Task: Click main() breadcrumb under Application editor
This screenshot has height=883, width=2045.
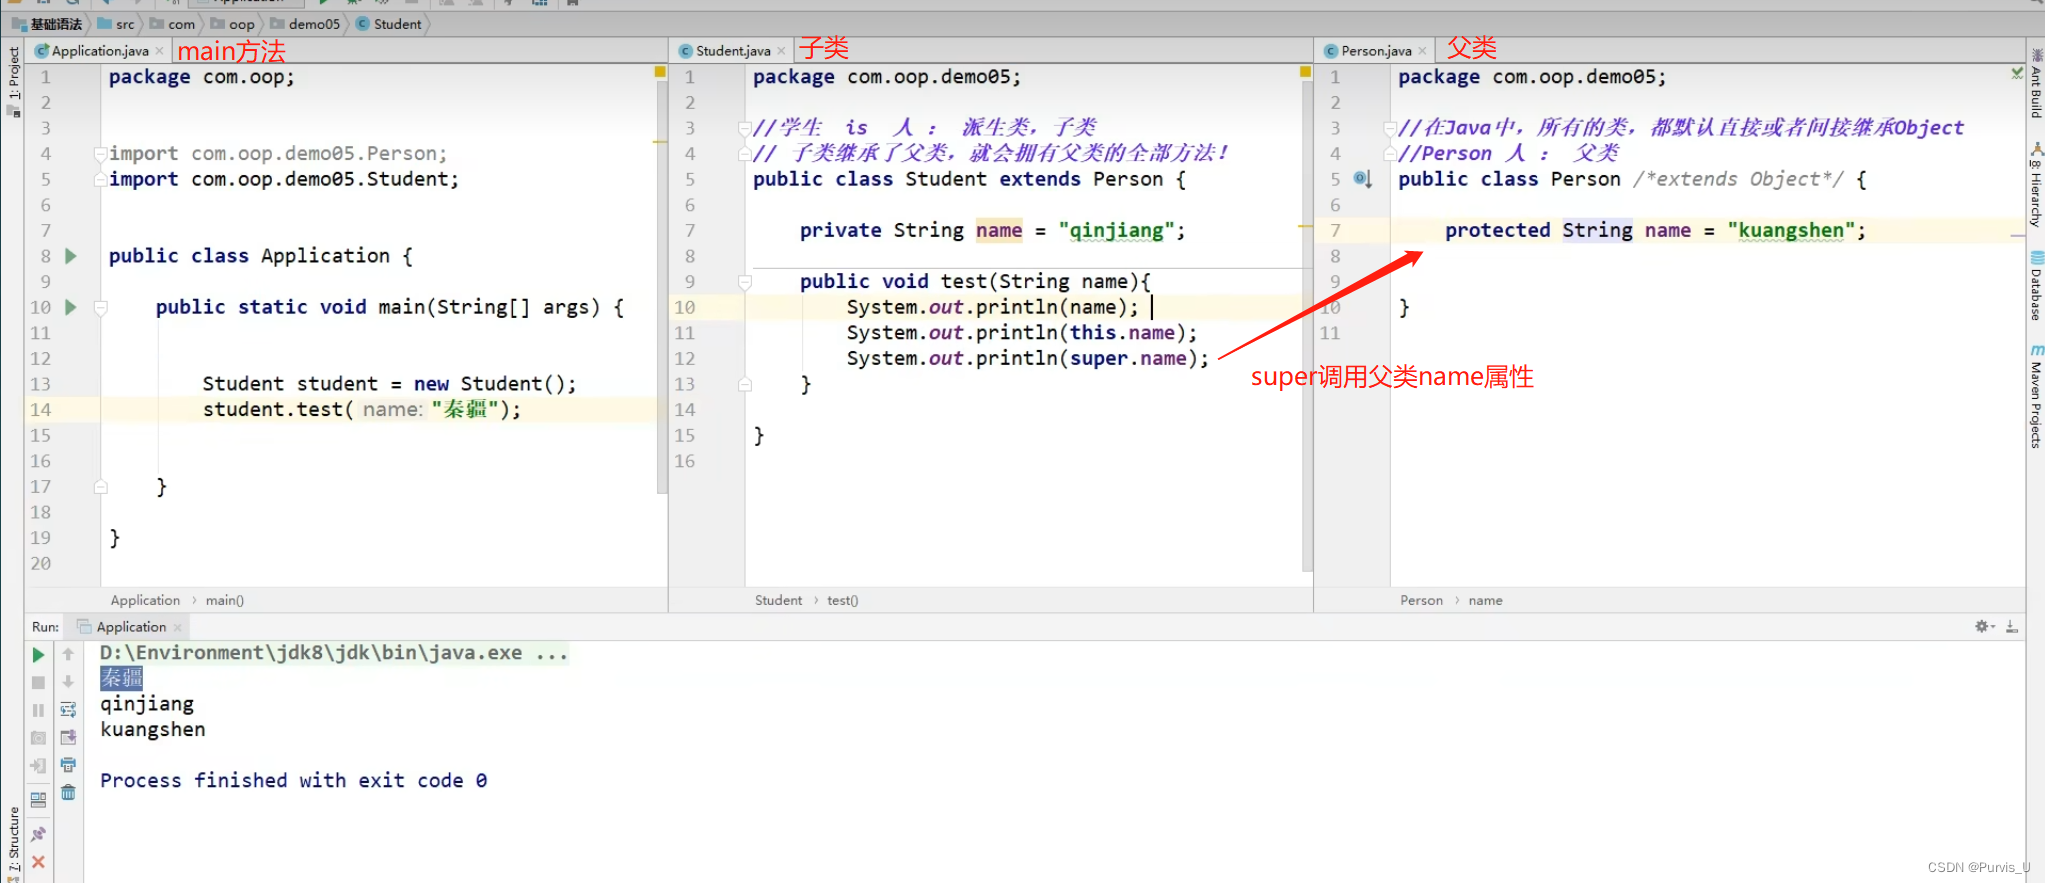Action: point(225,600)
